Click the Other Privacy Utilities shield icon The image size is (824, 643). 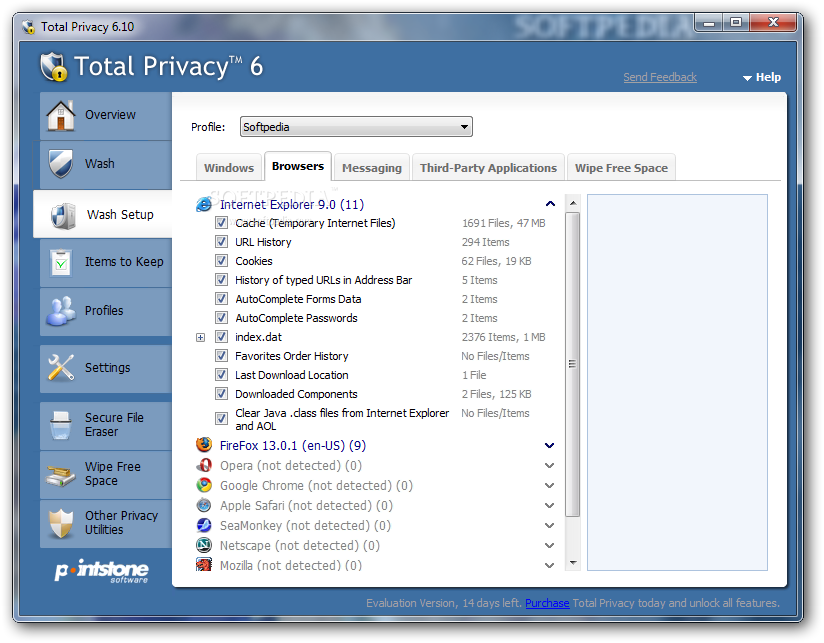point(61,523)
